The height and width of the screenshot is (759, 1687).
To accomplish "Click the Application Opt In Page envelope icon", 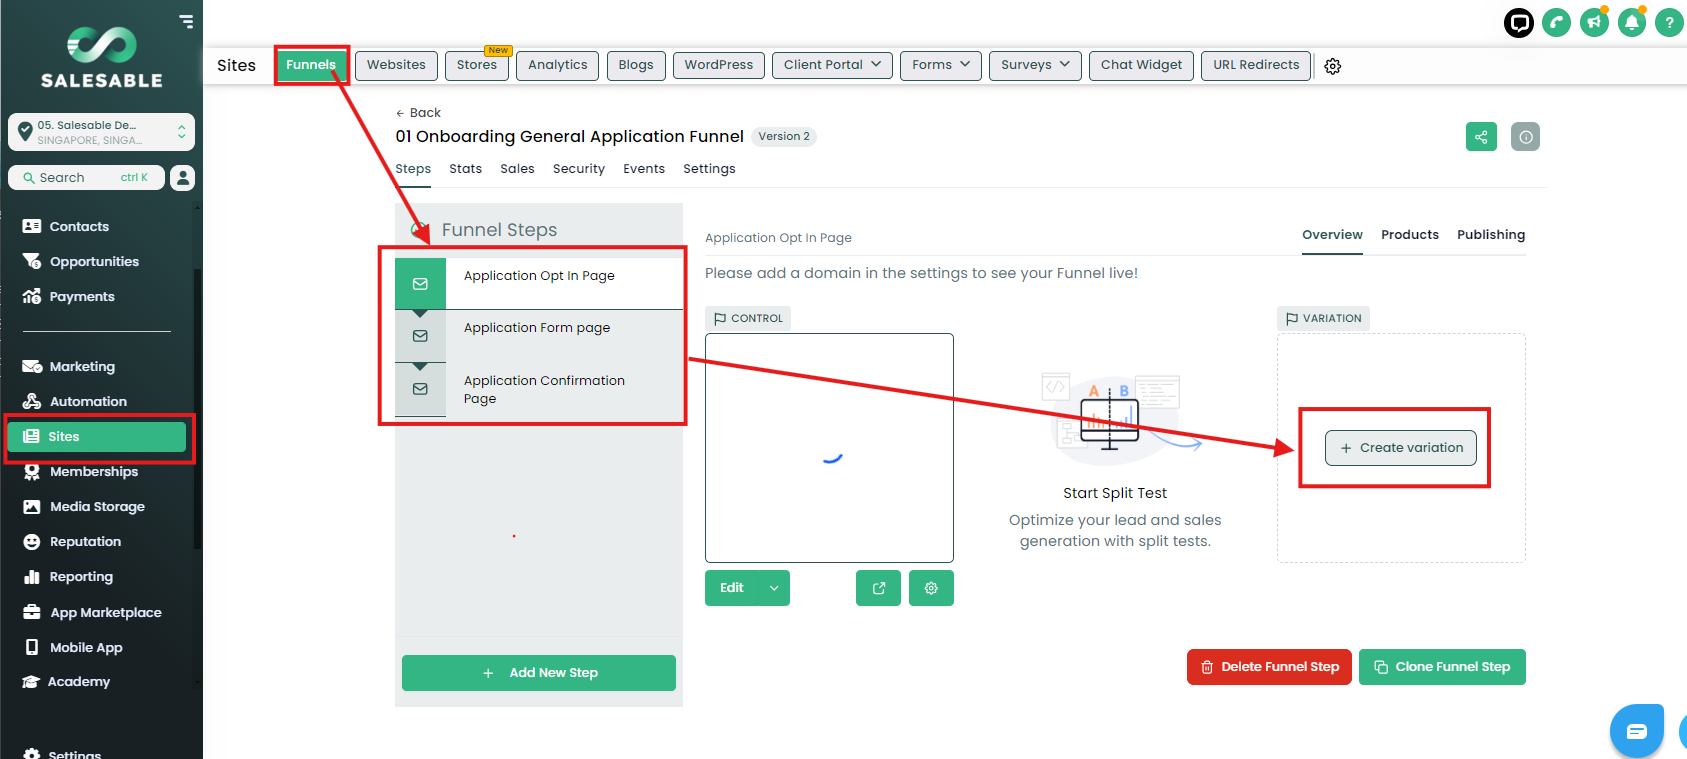I will click(420, 284).
